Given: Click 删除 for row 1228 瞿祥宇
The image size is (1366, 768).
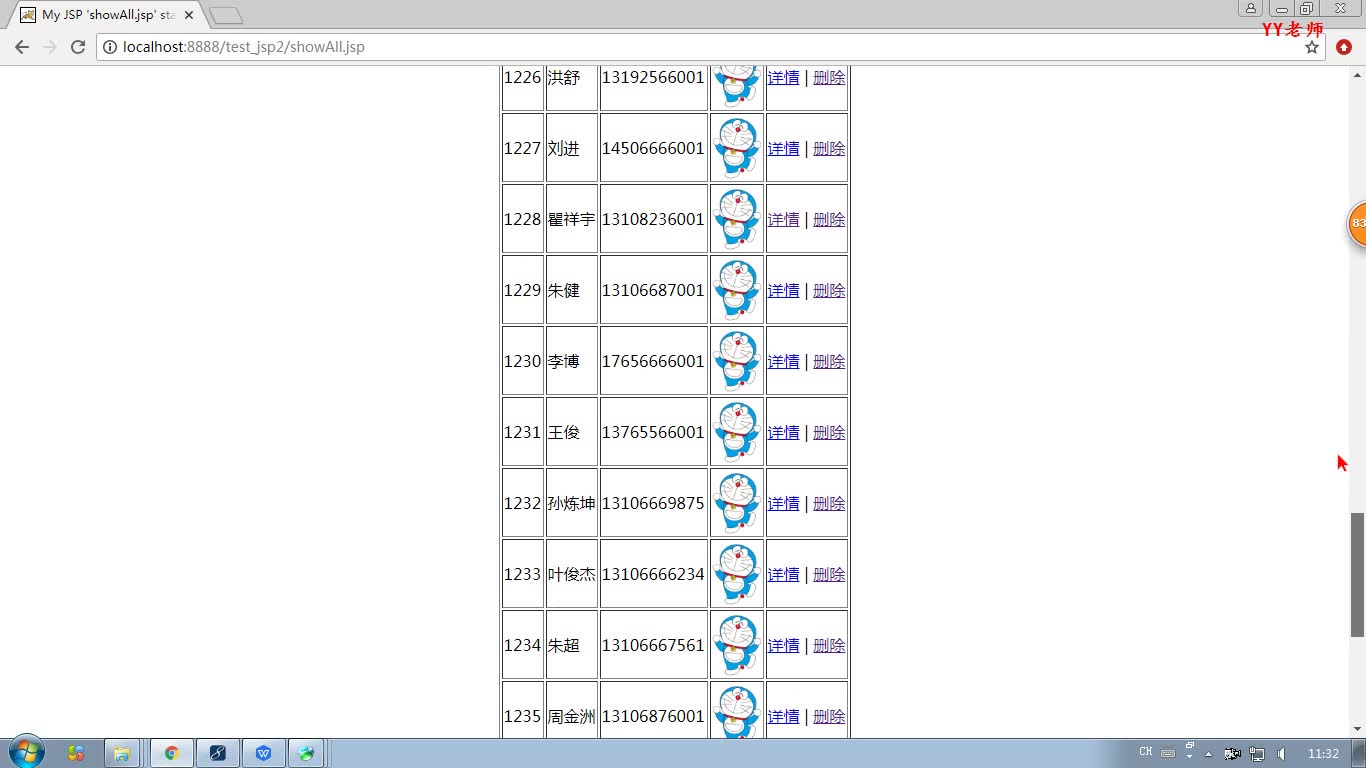Looking at the screenshot, I should [829, 219].
